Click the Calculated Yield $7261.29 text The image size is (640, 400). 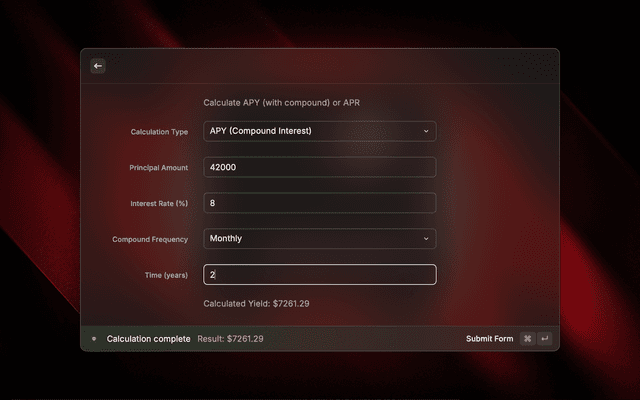tap(256, 303)
